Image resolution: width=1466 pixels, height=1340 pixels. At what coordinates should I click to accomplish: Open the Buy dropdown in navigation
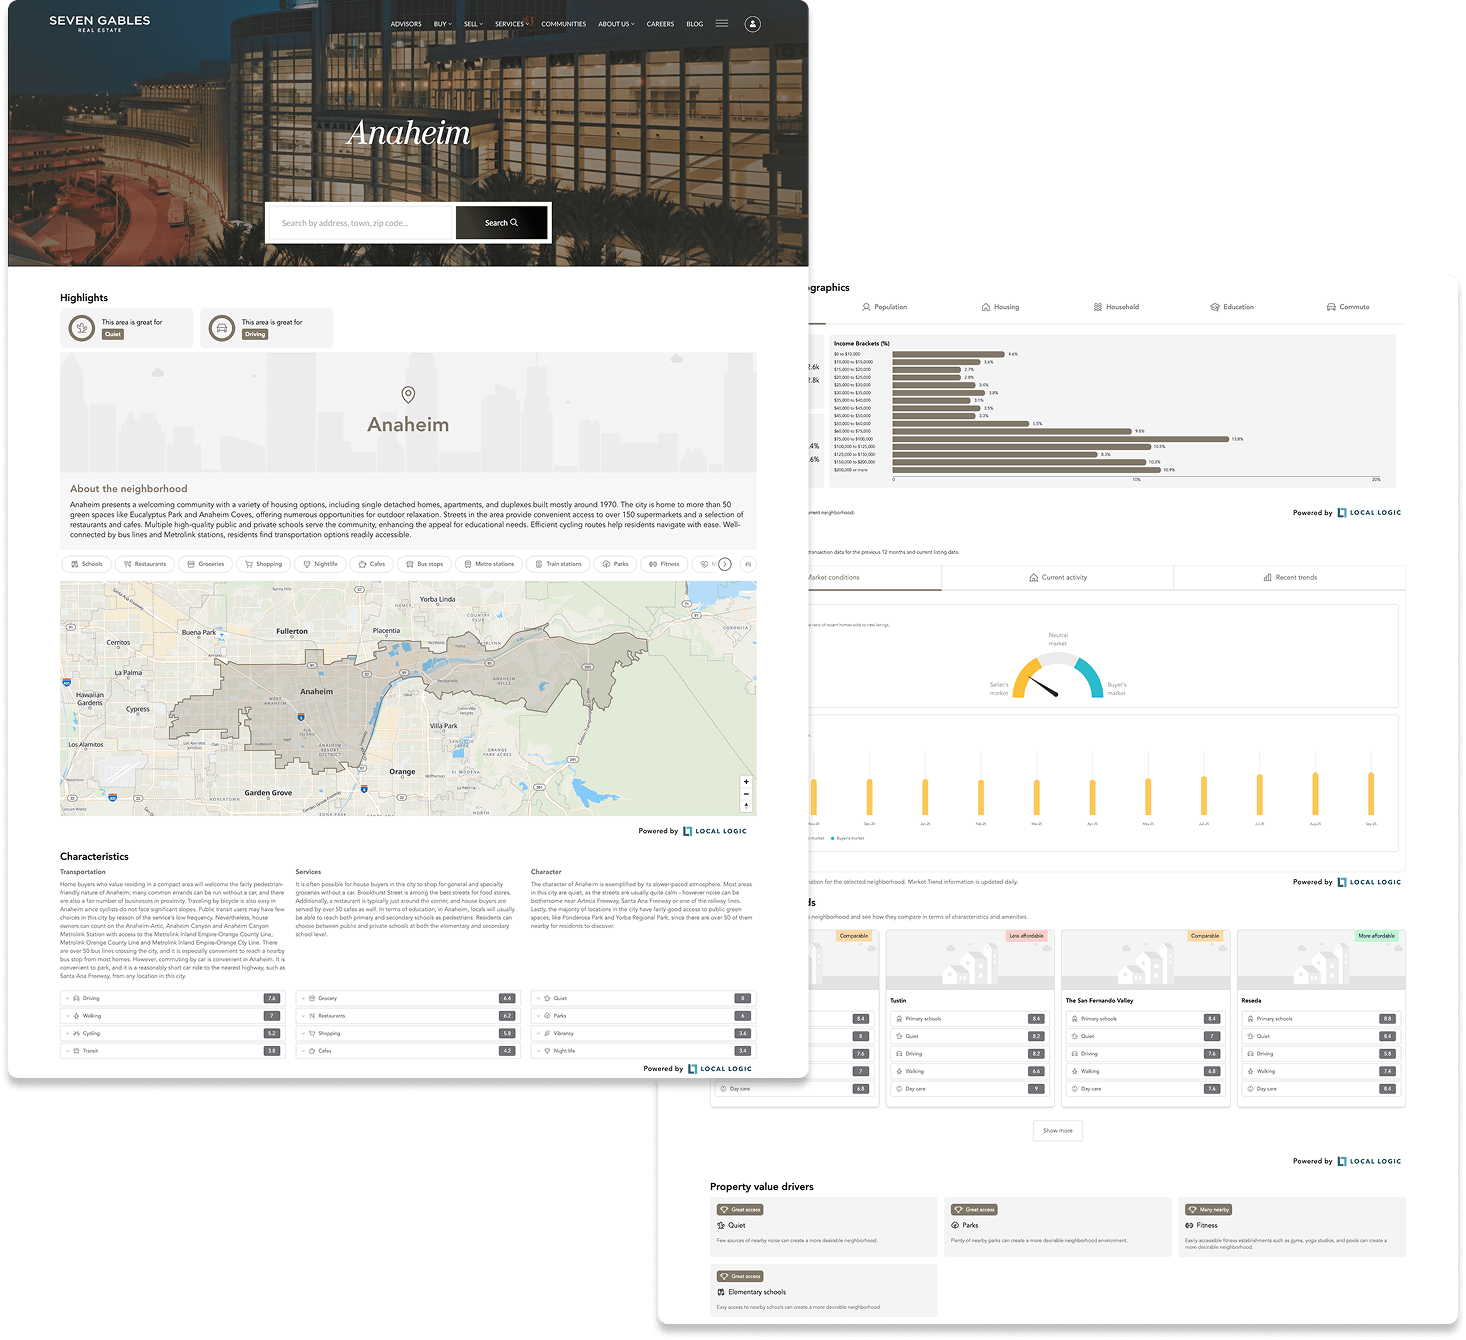pos(442,24)
